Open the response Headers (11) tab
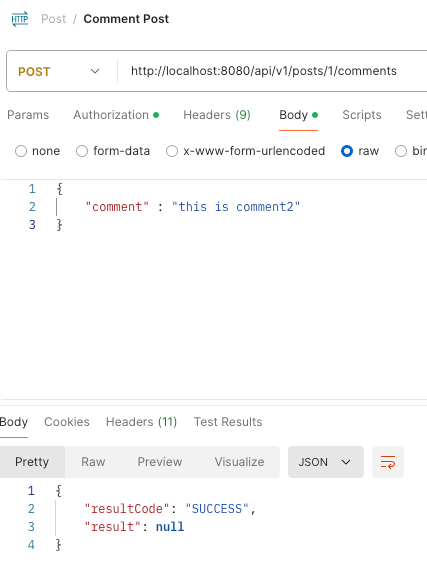 click(x=141, y=422)
